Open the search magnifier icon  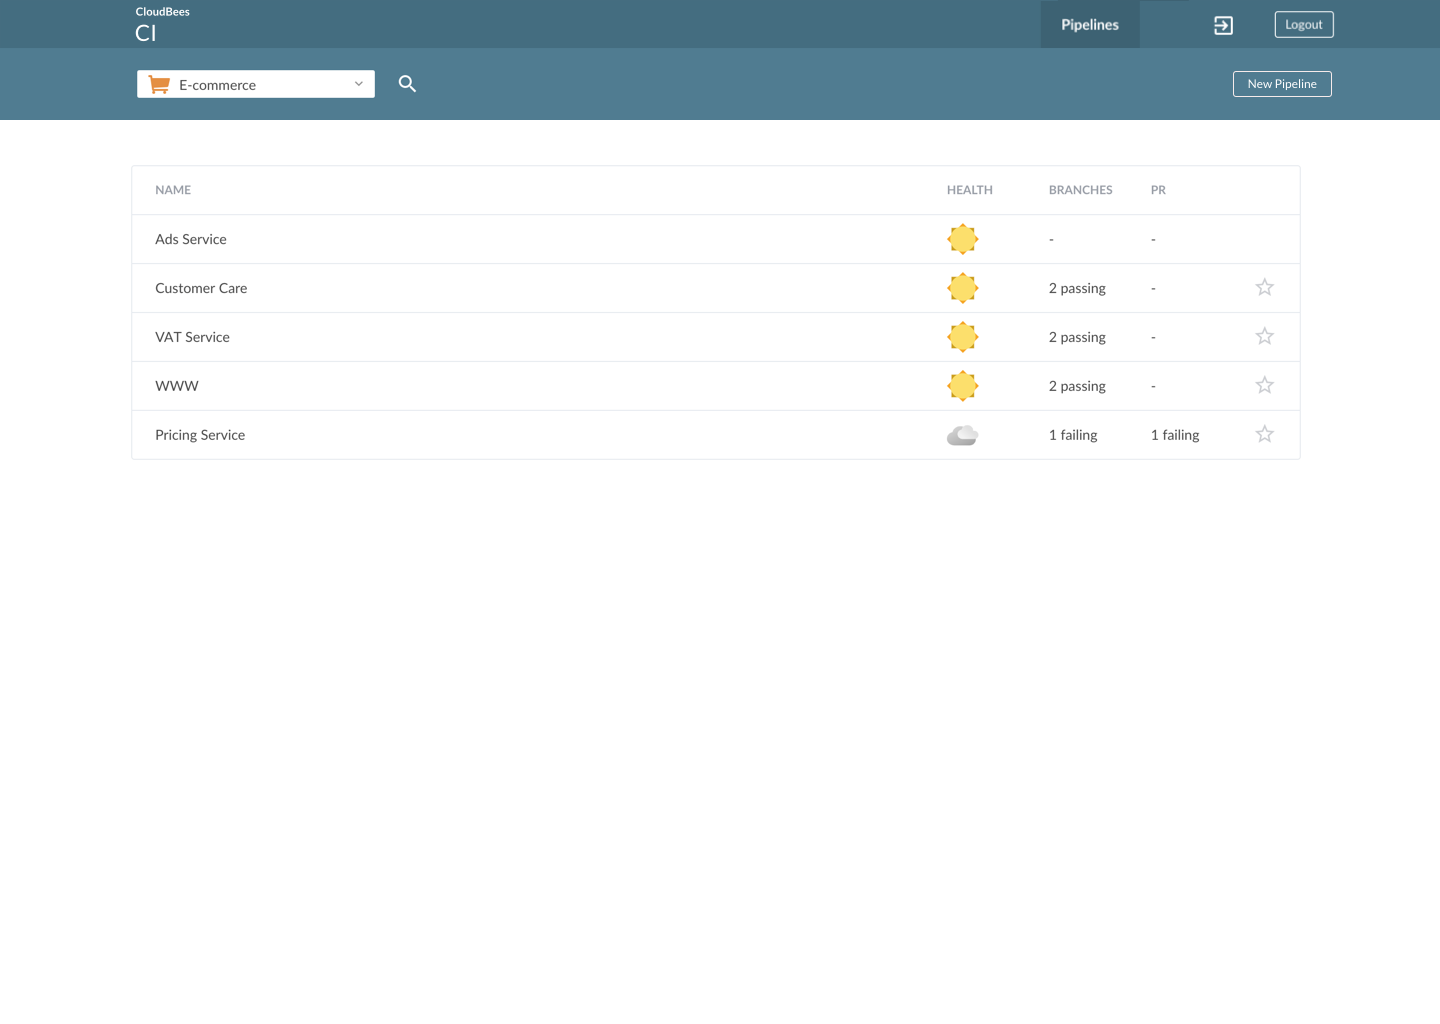coord(407,84)
